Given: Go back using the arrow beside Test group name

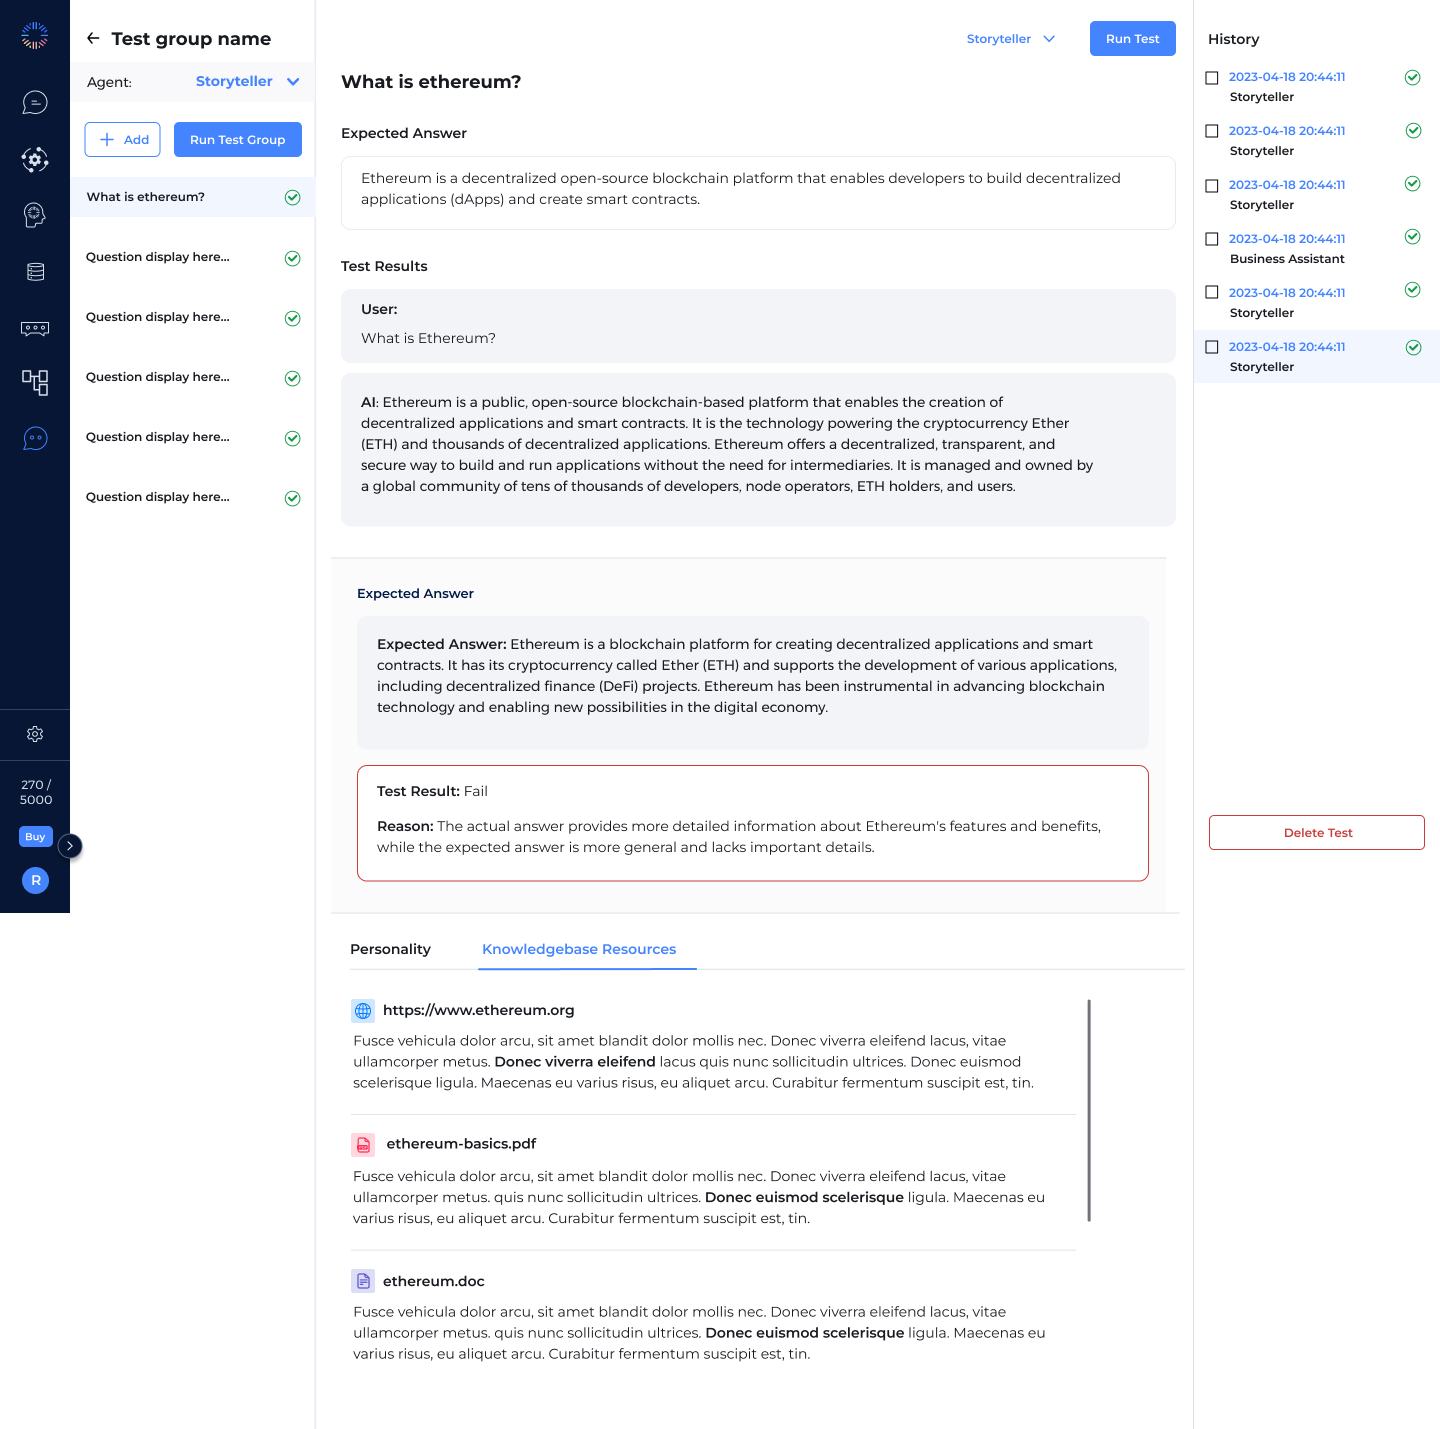Looking at the screenshot, I should (x=93, y=38).
